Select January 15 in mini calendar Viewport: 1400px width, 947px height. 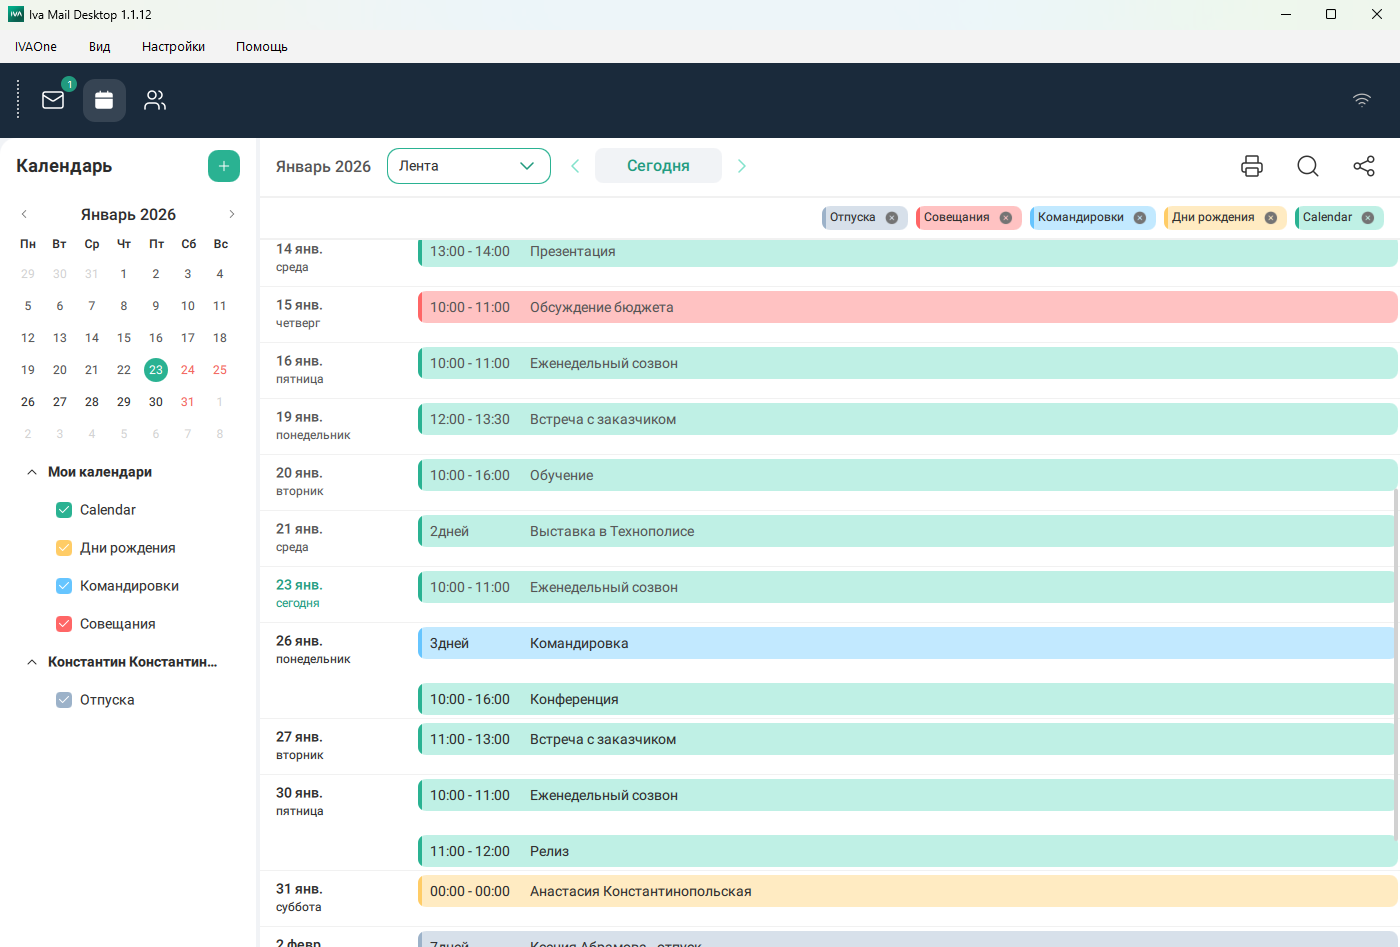tap(124, 338)
